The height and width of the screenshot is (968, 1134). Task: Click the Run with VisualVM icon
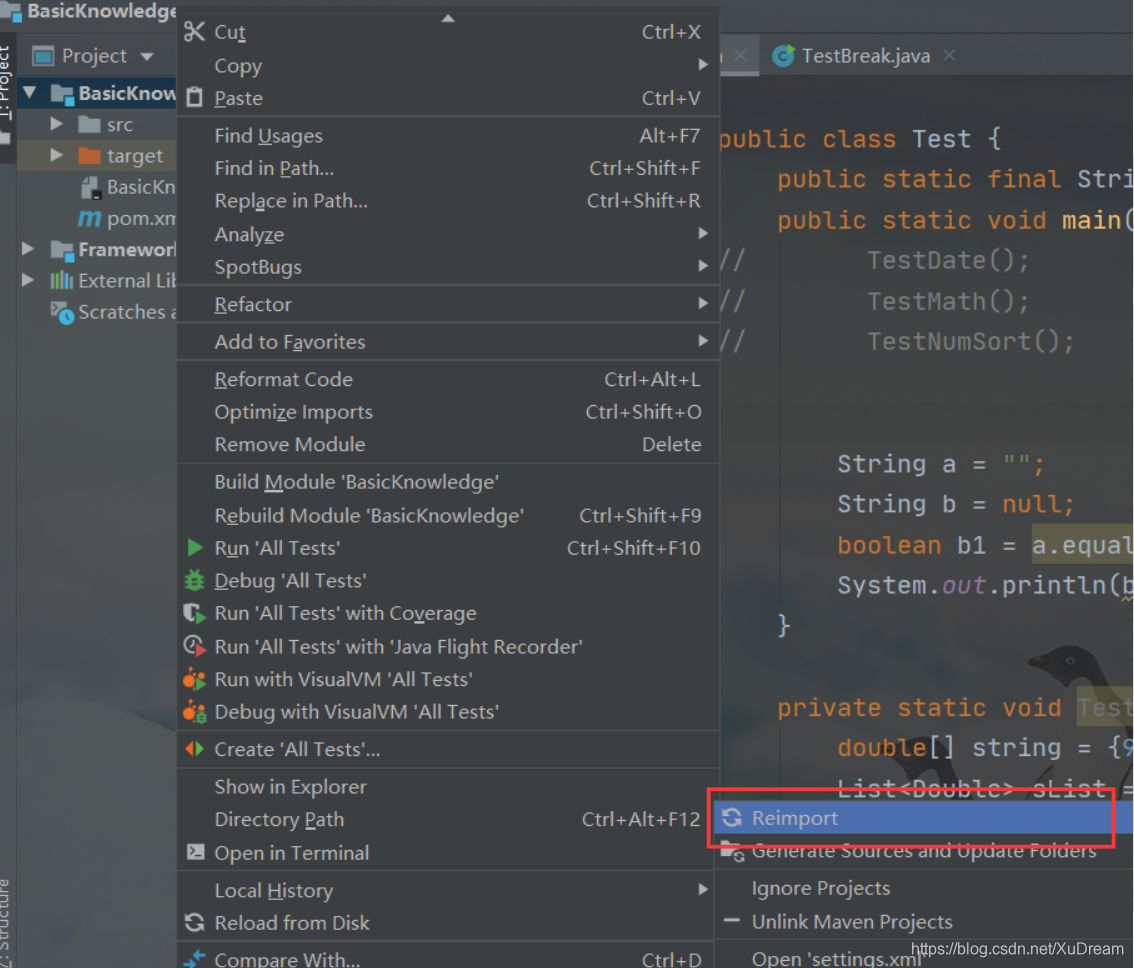click(x=194, y=679)
